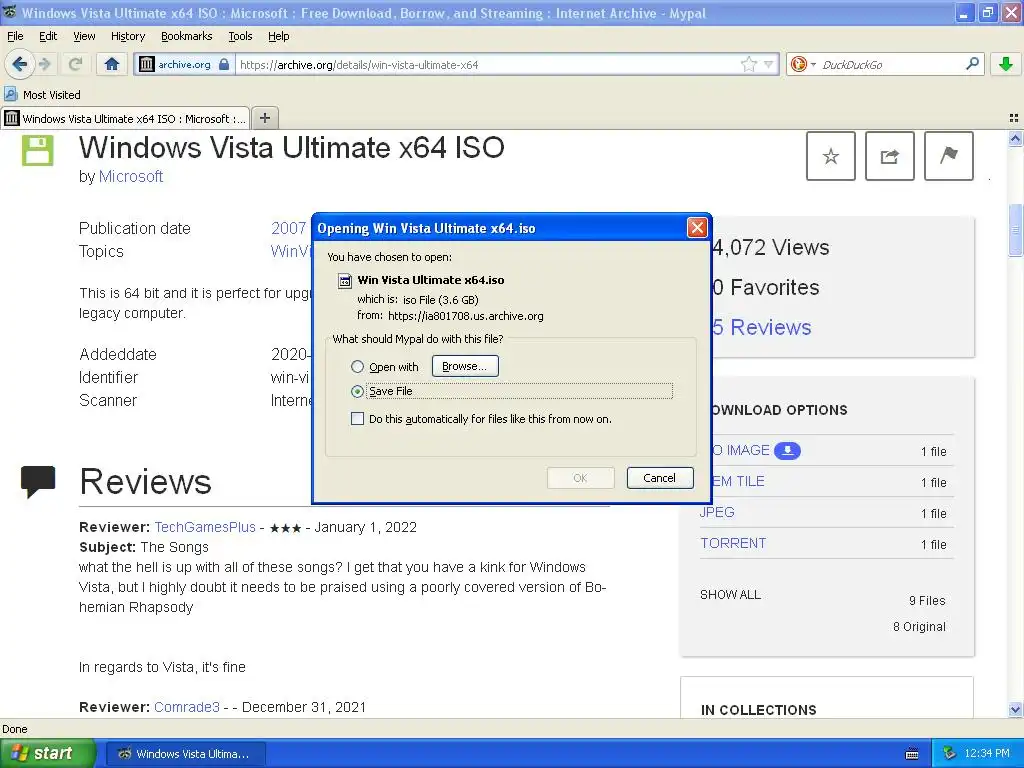This screenshot has width=1024, height=768.
Task: Open the Home page icon
Action: tap(112, 64)
